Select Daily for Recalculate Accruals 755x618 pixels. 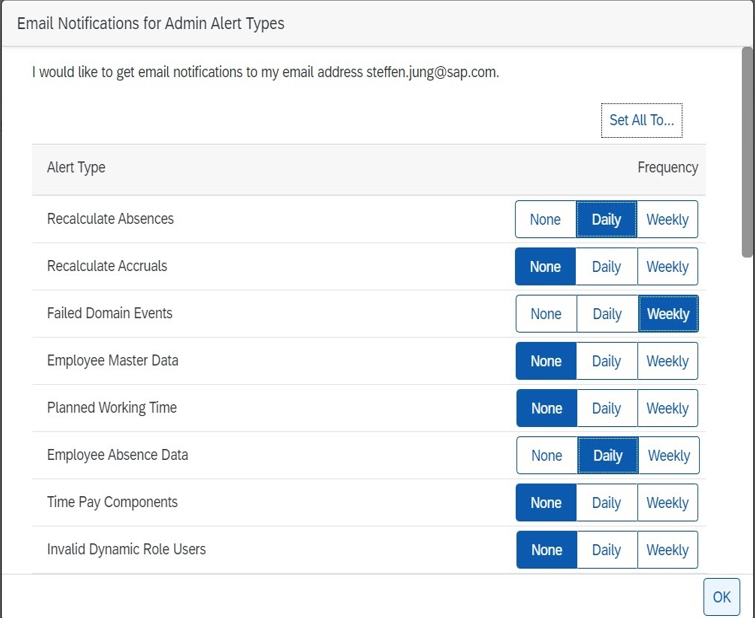[x=606, y=266]
